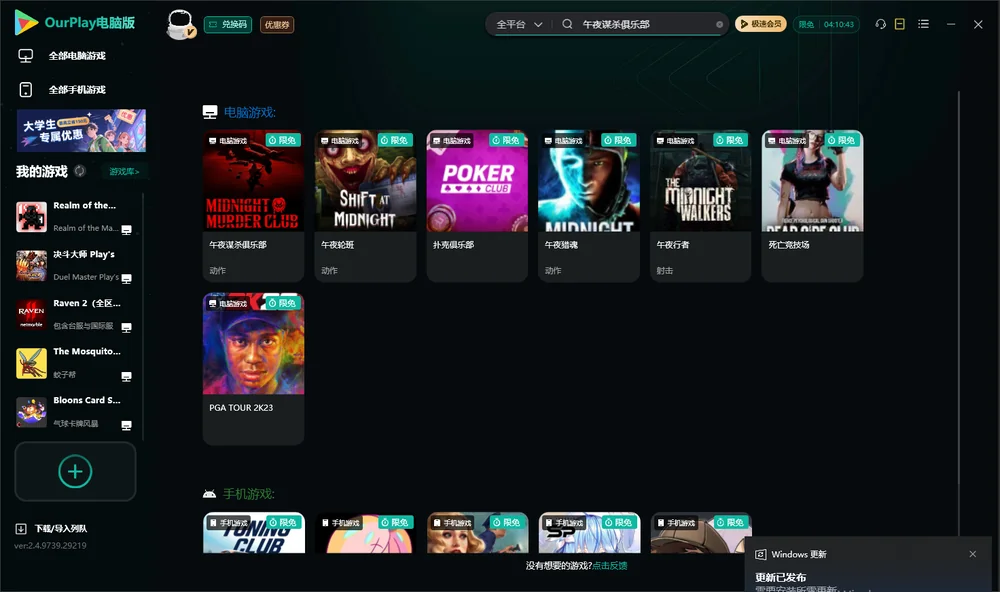Add a game with the plus button
The image size is (1000, 592).
(x=75, y=471)
